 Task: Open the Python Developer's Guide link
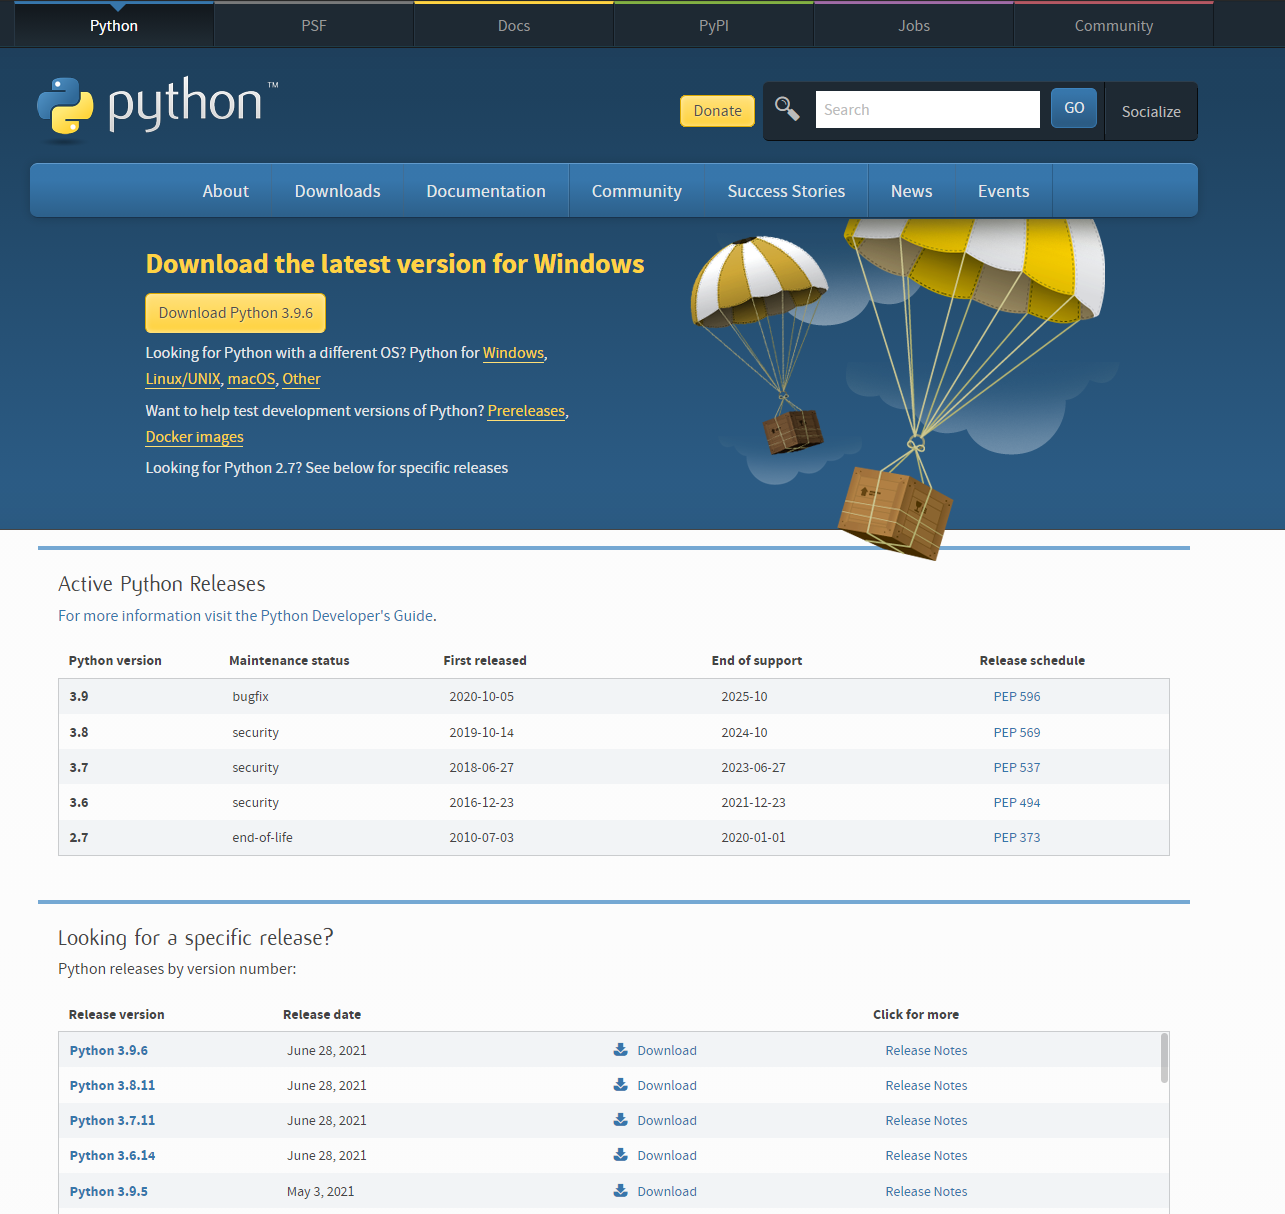click(245, 616)
